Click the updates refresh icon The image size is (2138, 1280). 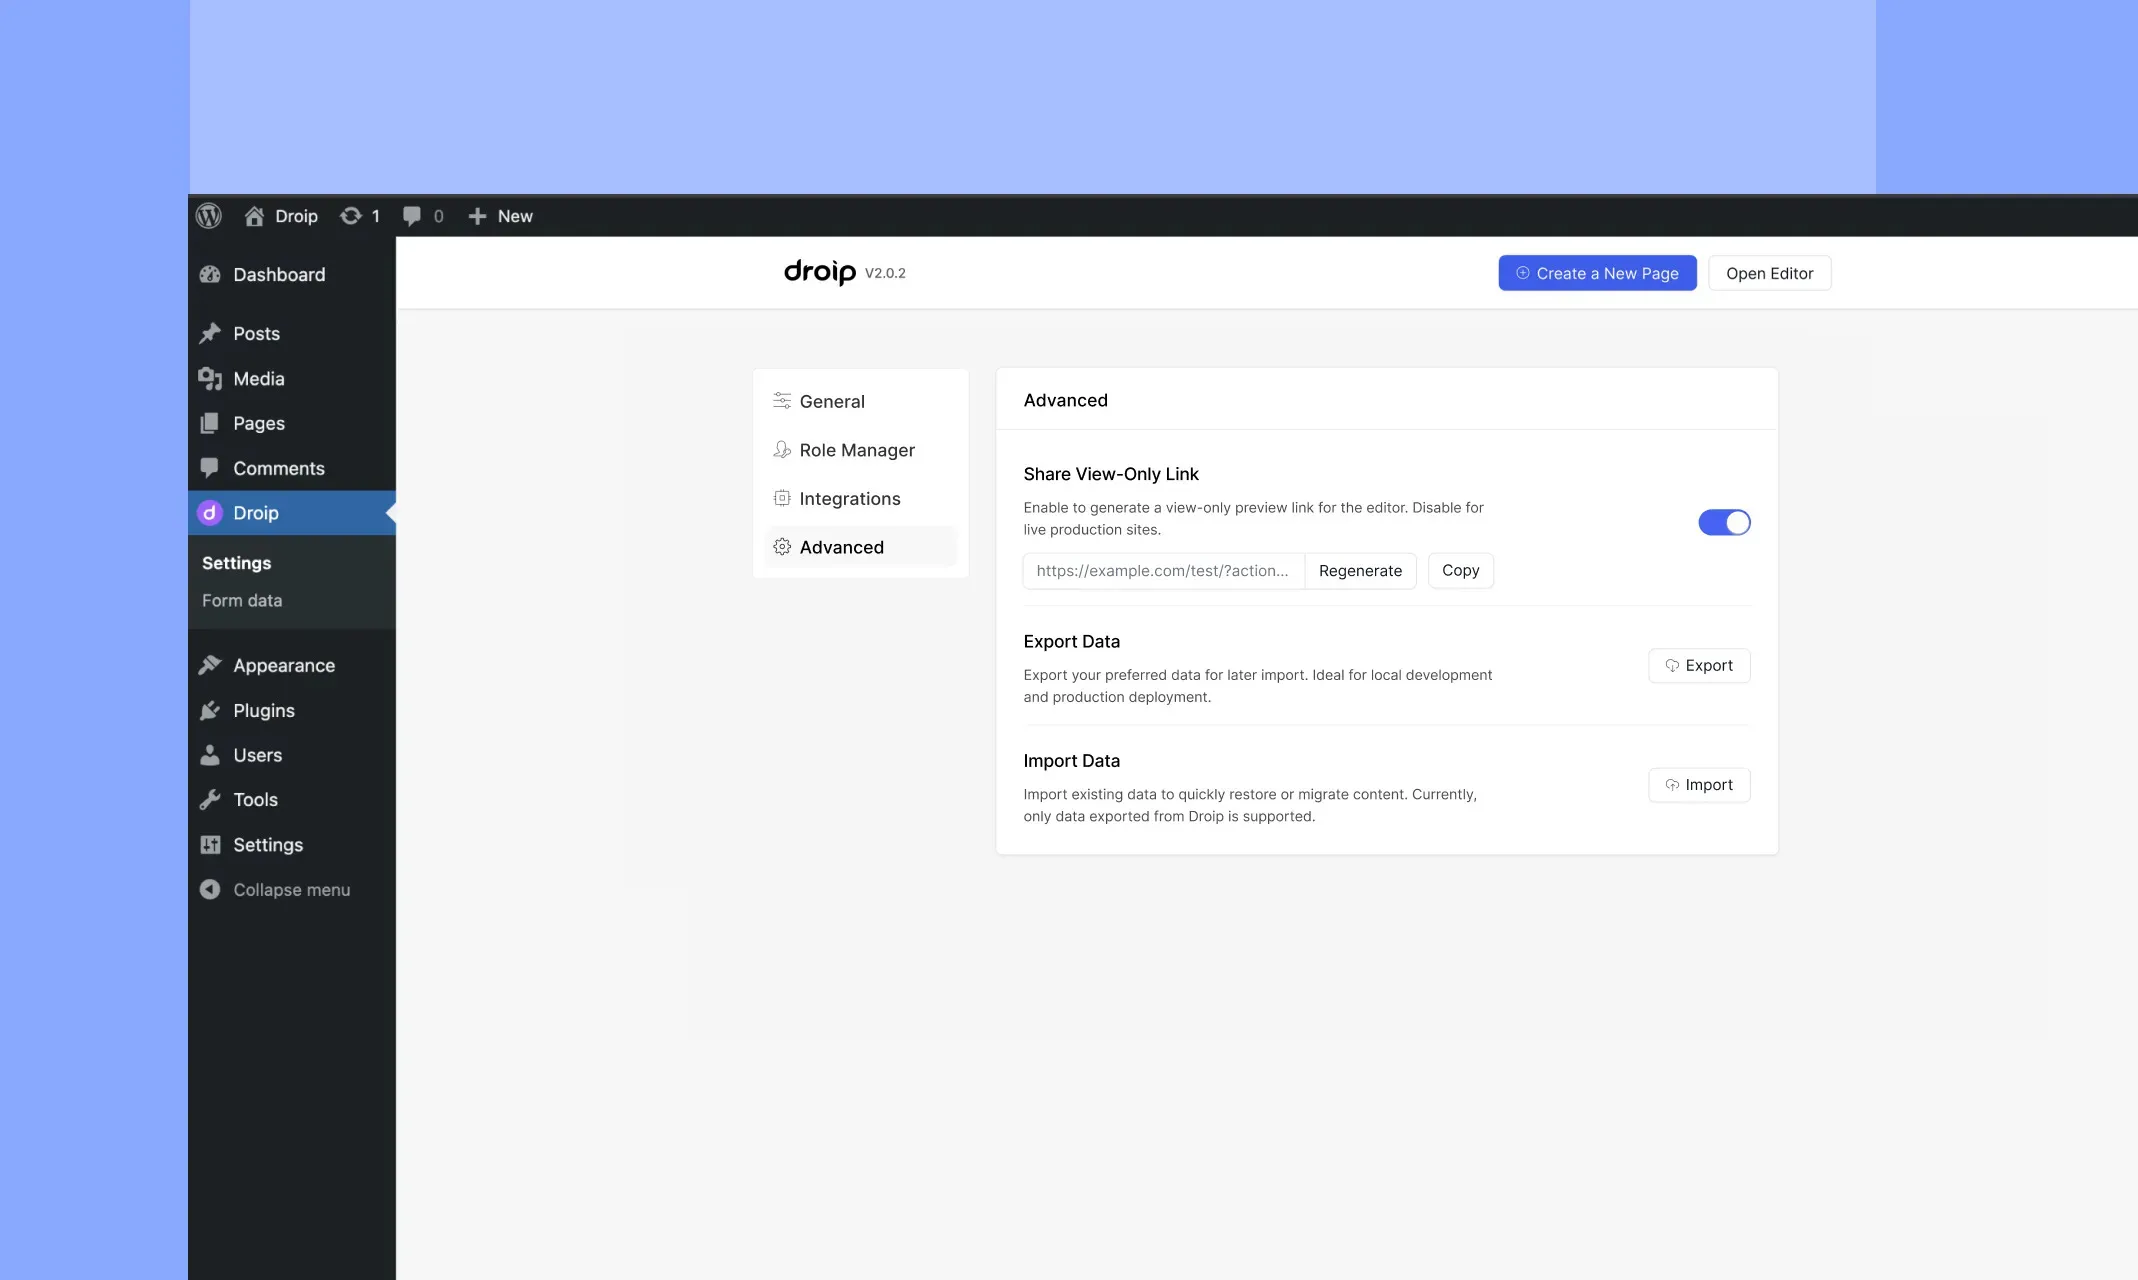pyautogui.click(x=350, y=216)
